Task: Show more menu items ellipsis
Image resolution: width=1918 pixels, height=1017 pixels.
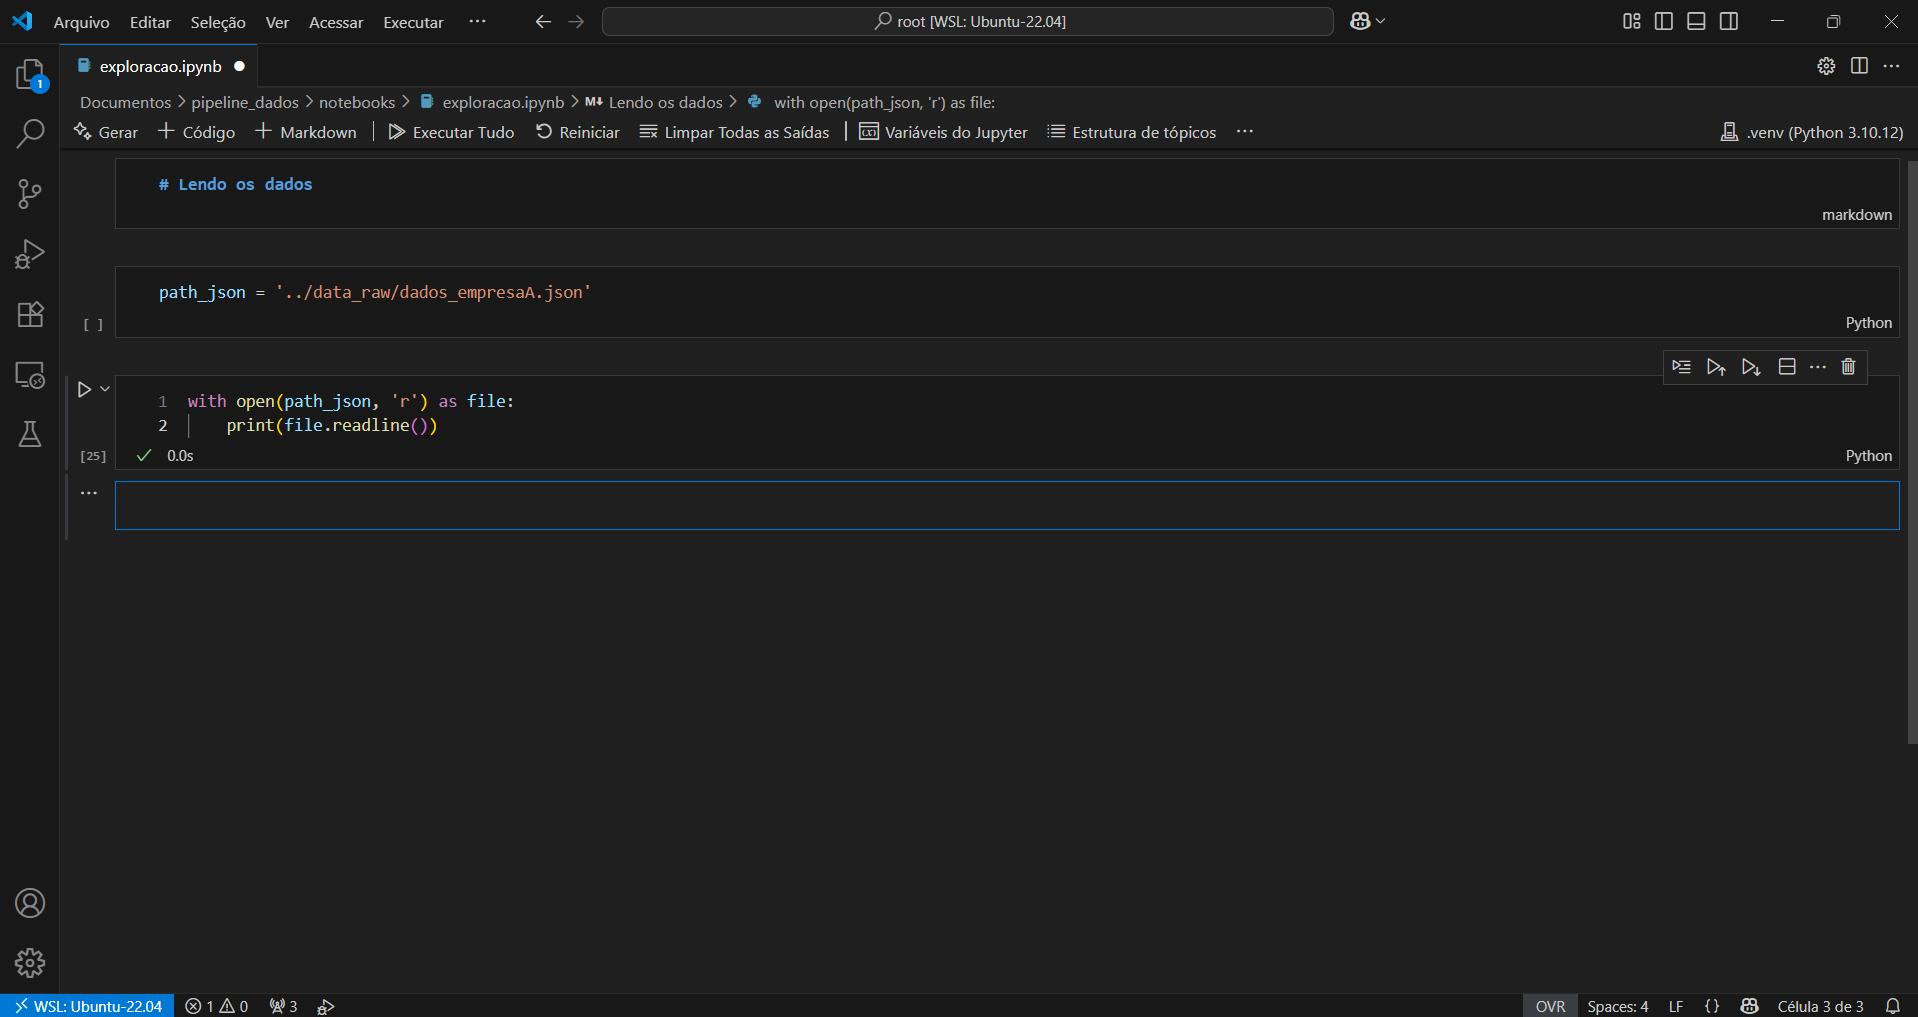Action: pyautogui.click(x=477, y=21)
